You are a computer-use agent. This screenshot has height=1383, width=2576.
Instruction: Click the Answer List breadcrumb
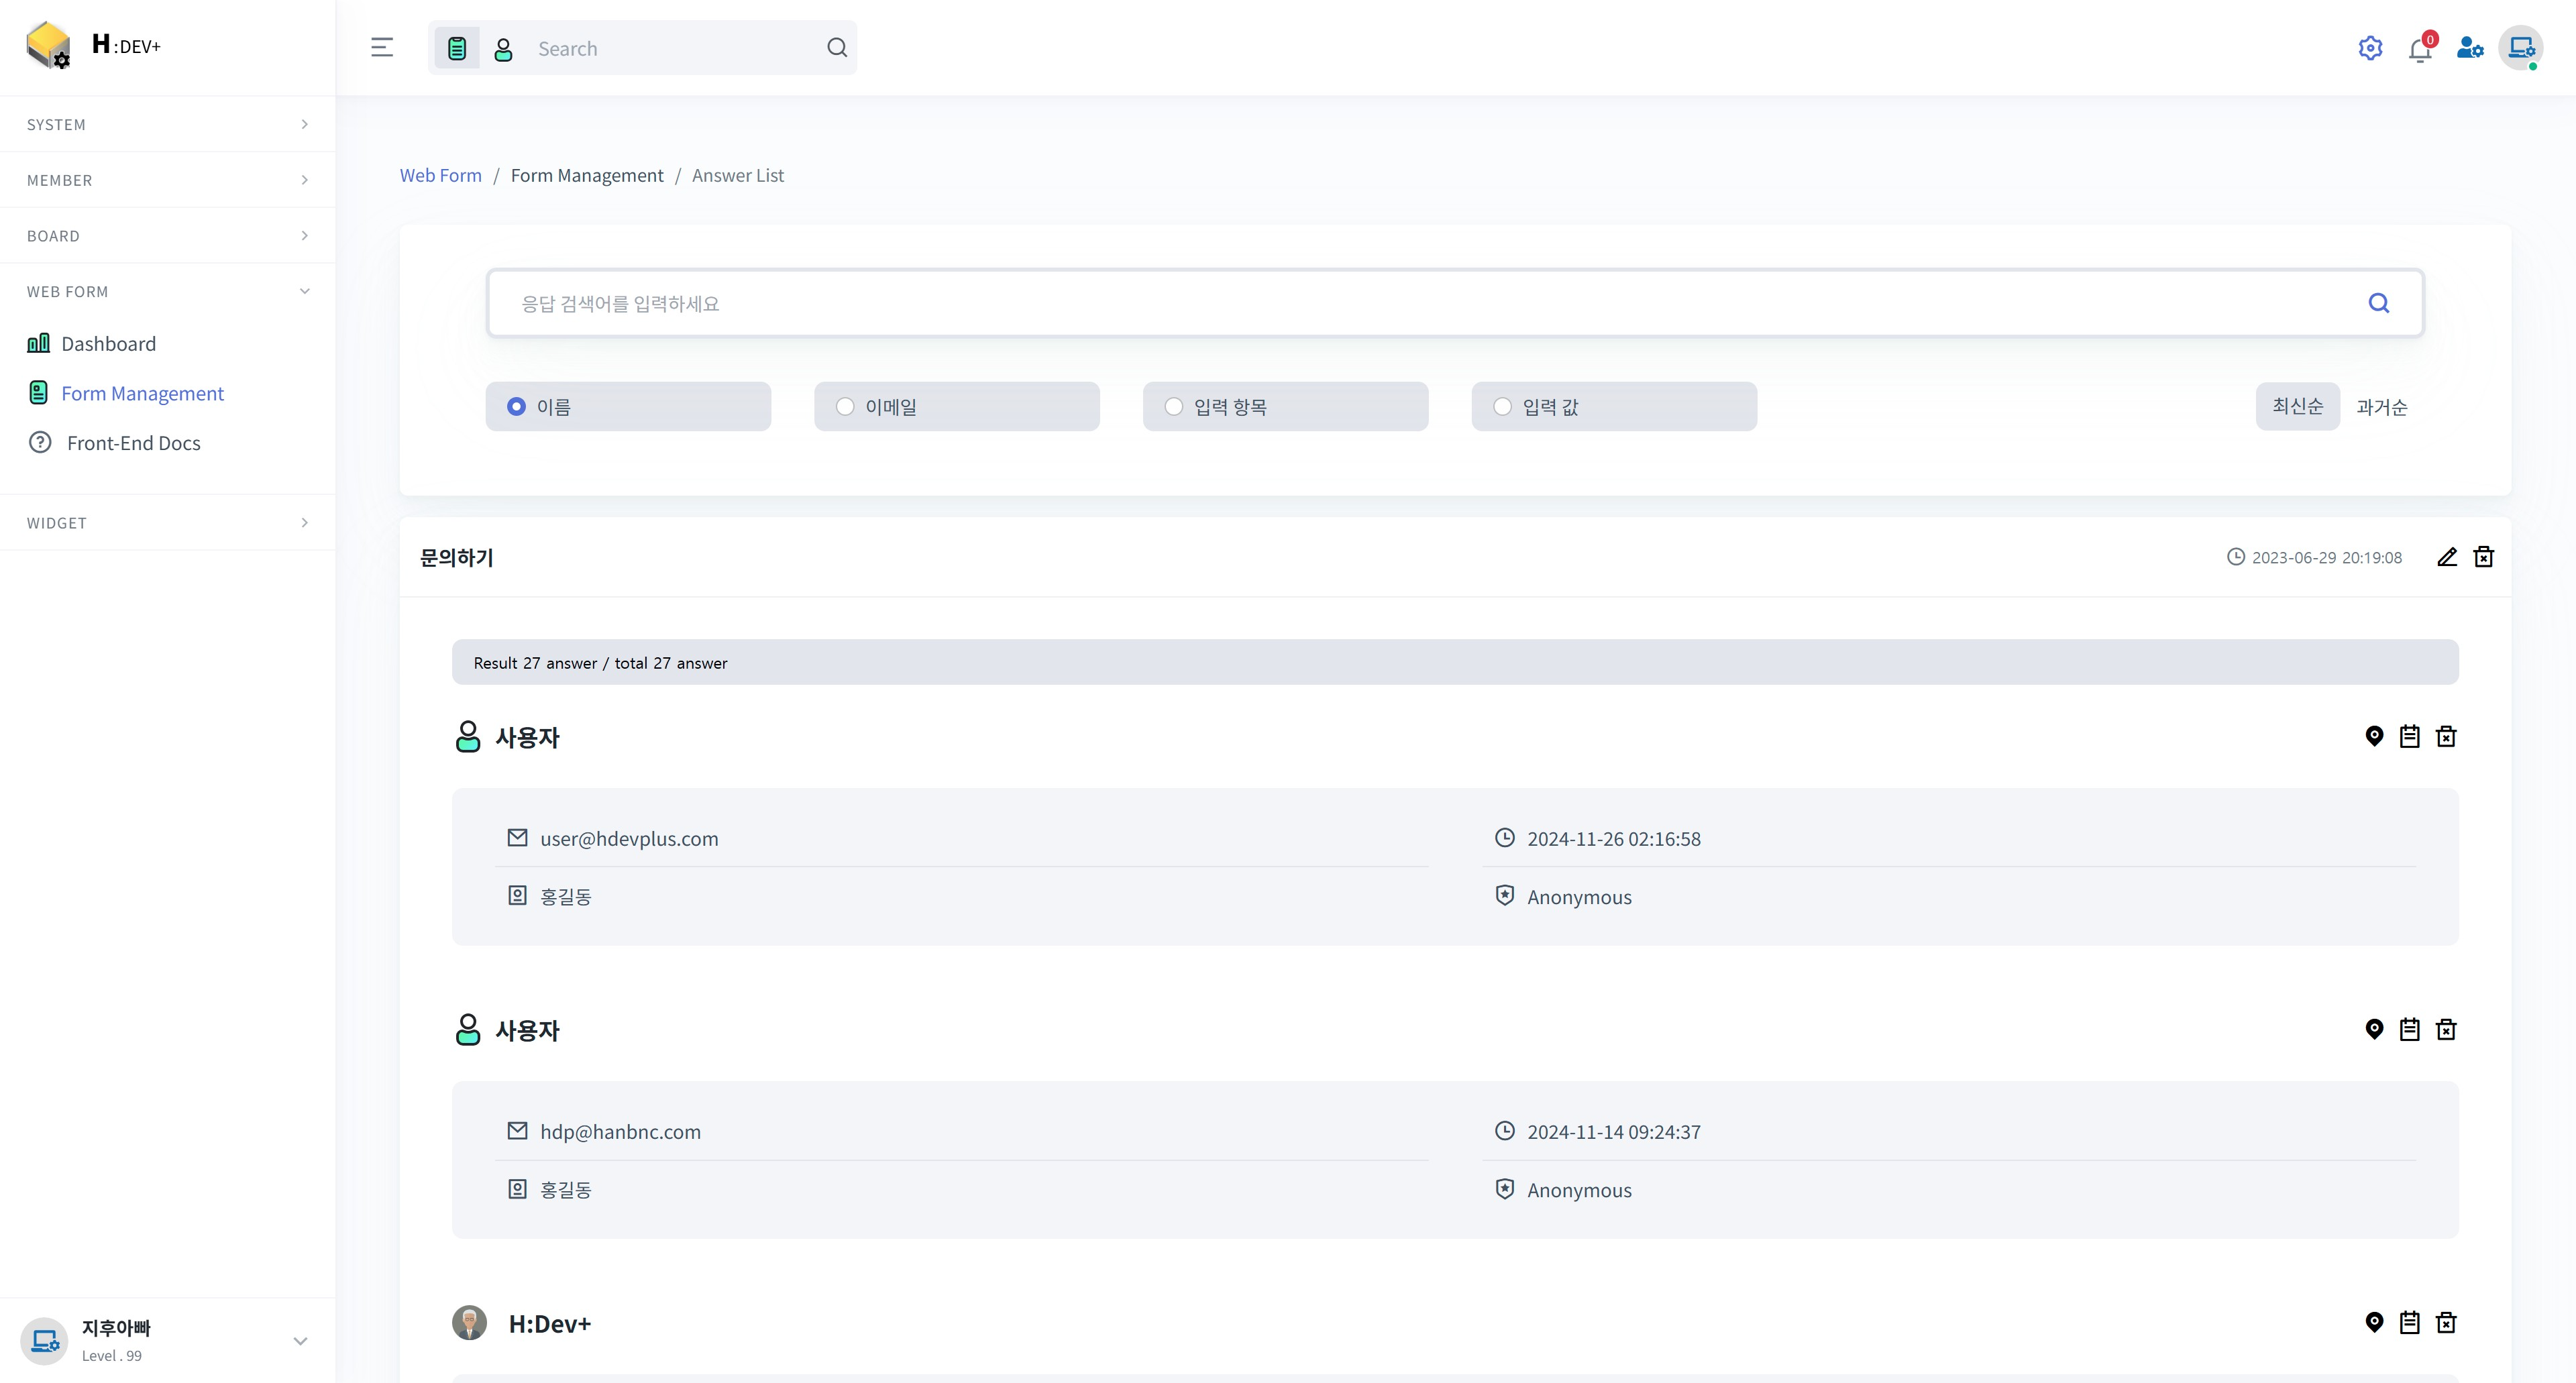pos(738,175)
